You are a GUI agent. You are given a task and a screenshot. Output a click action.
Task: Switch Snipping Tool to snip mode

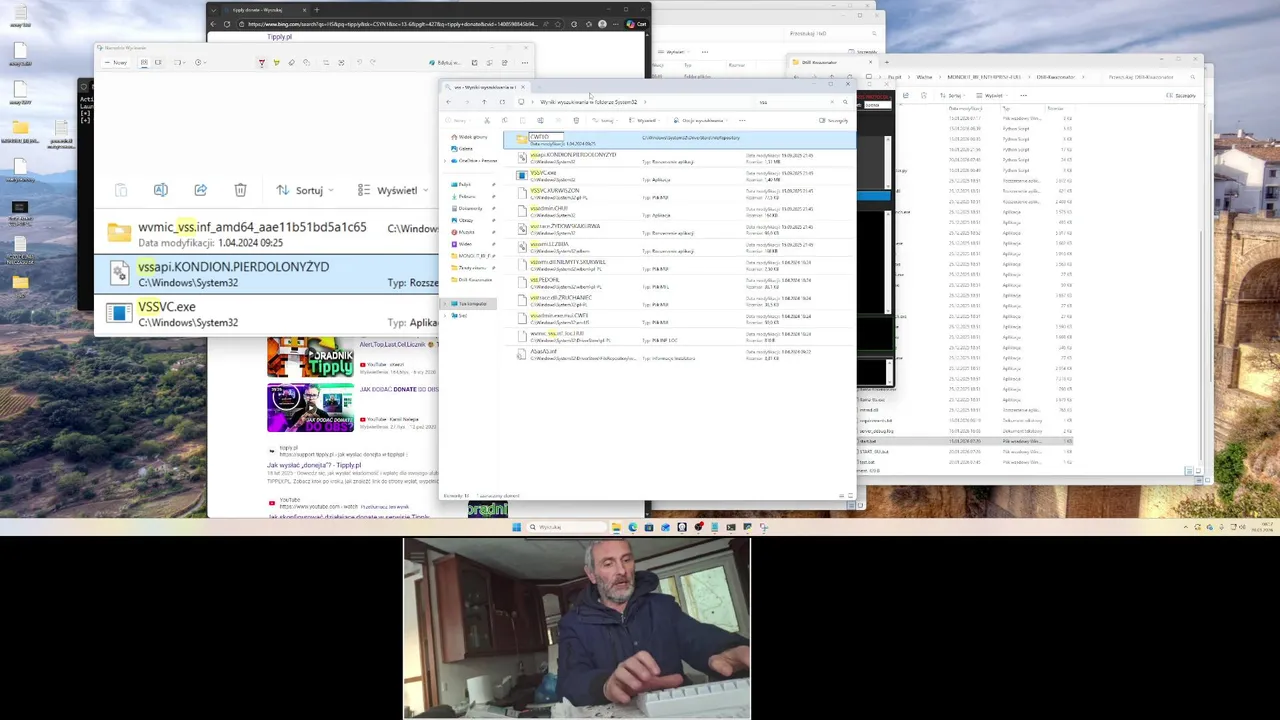(144, 63)
